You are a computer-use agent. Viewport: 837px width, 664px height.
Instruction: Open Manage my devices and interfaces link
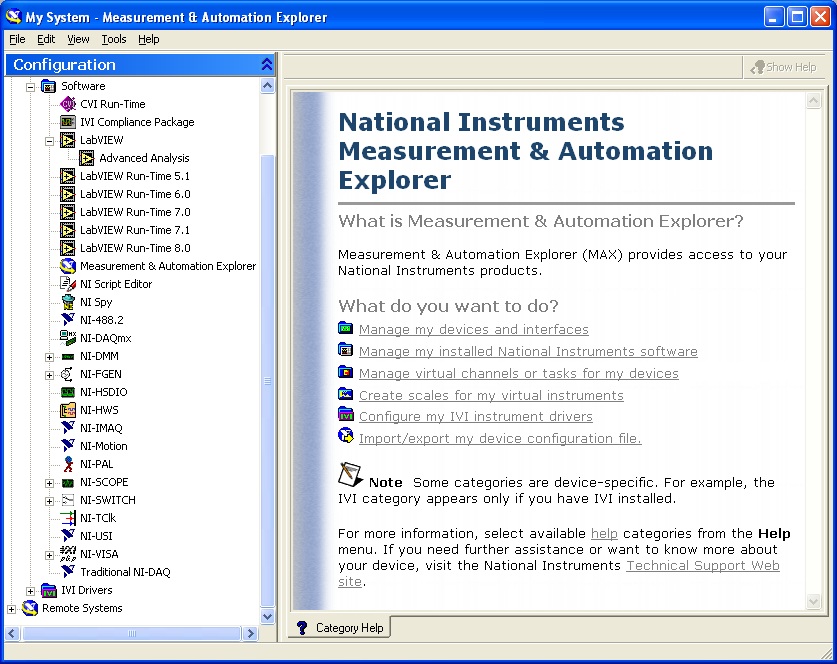coord(473,329)
